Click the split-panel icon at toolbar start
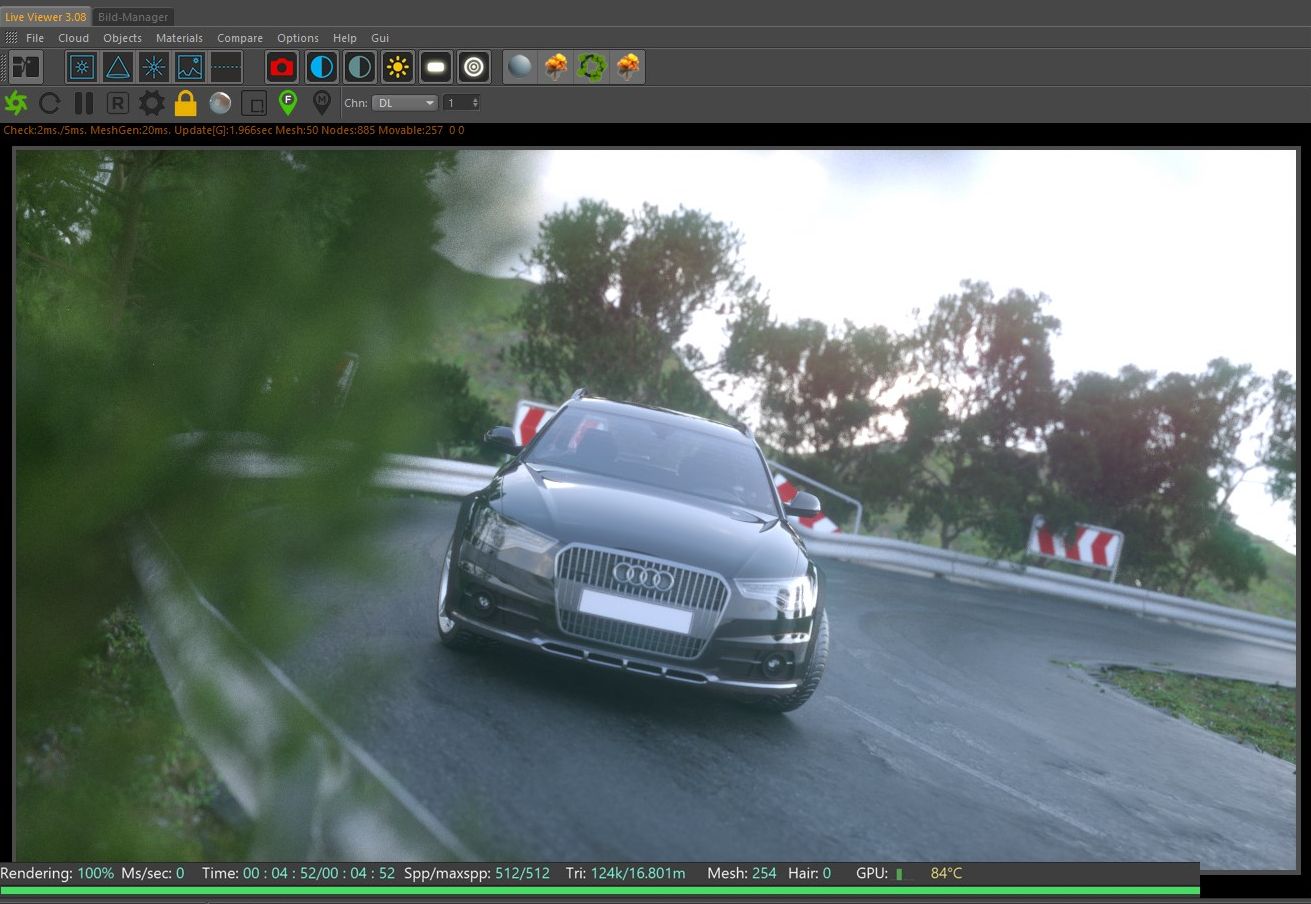The height and width of the screenshot is (904, 1311). click(x=25, y=67)
